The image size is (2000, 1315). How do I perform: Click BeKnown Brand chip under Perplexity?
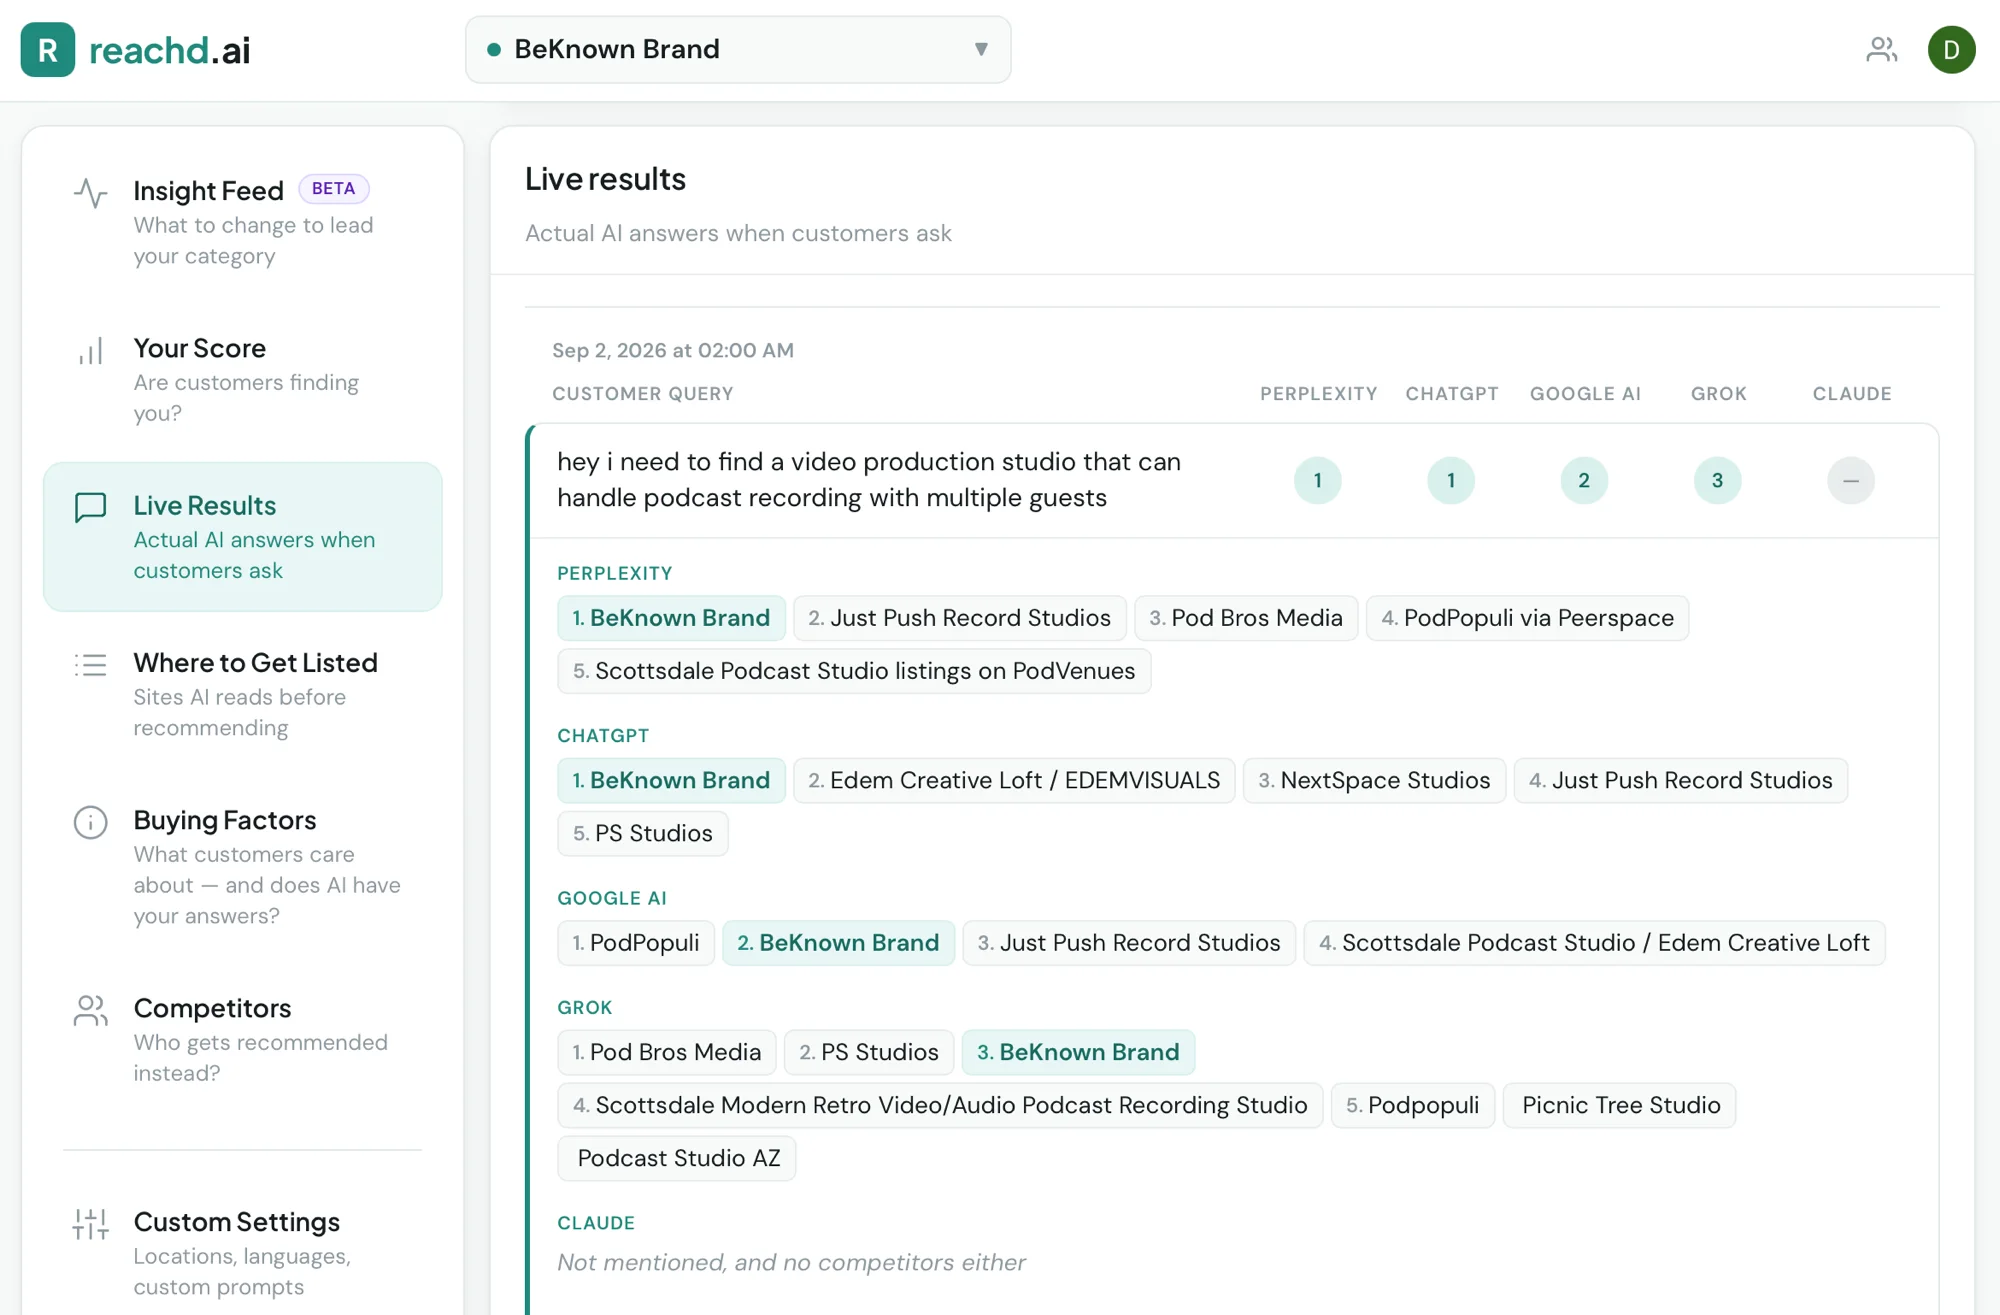671,618
